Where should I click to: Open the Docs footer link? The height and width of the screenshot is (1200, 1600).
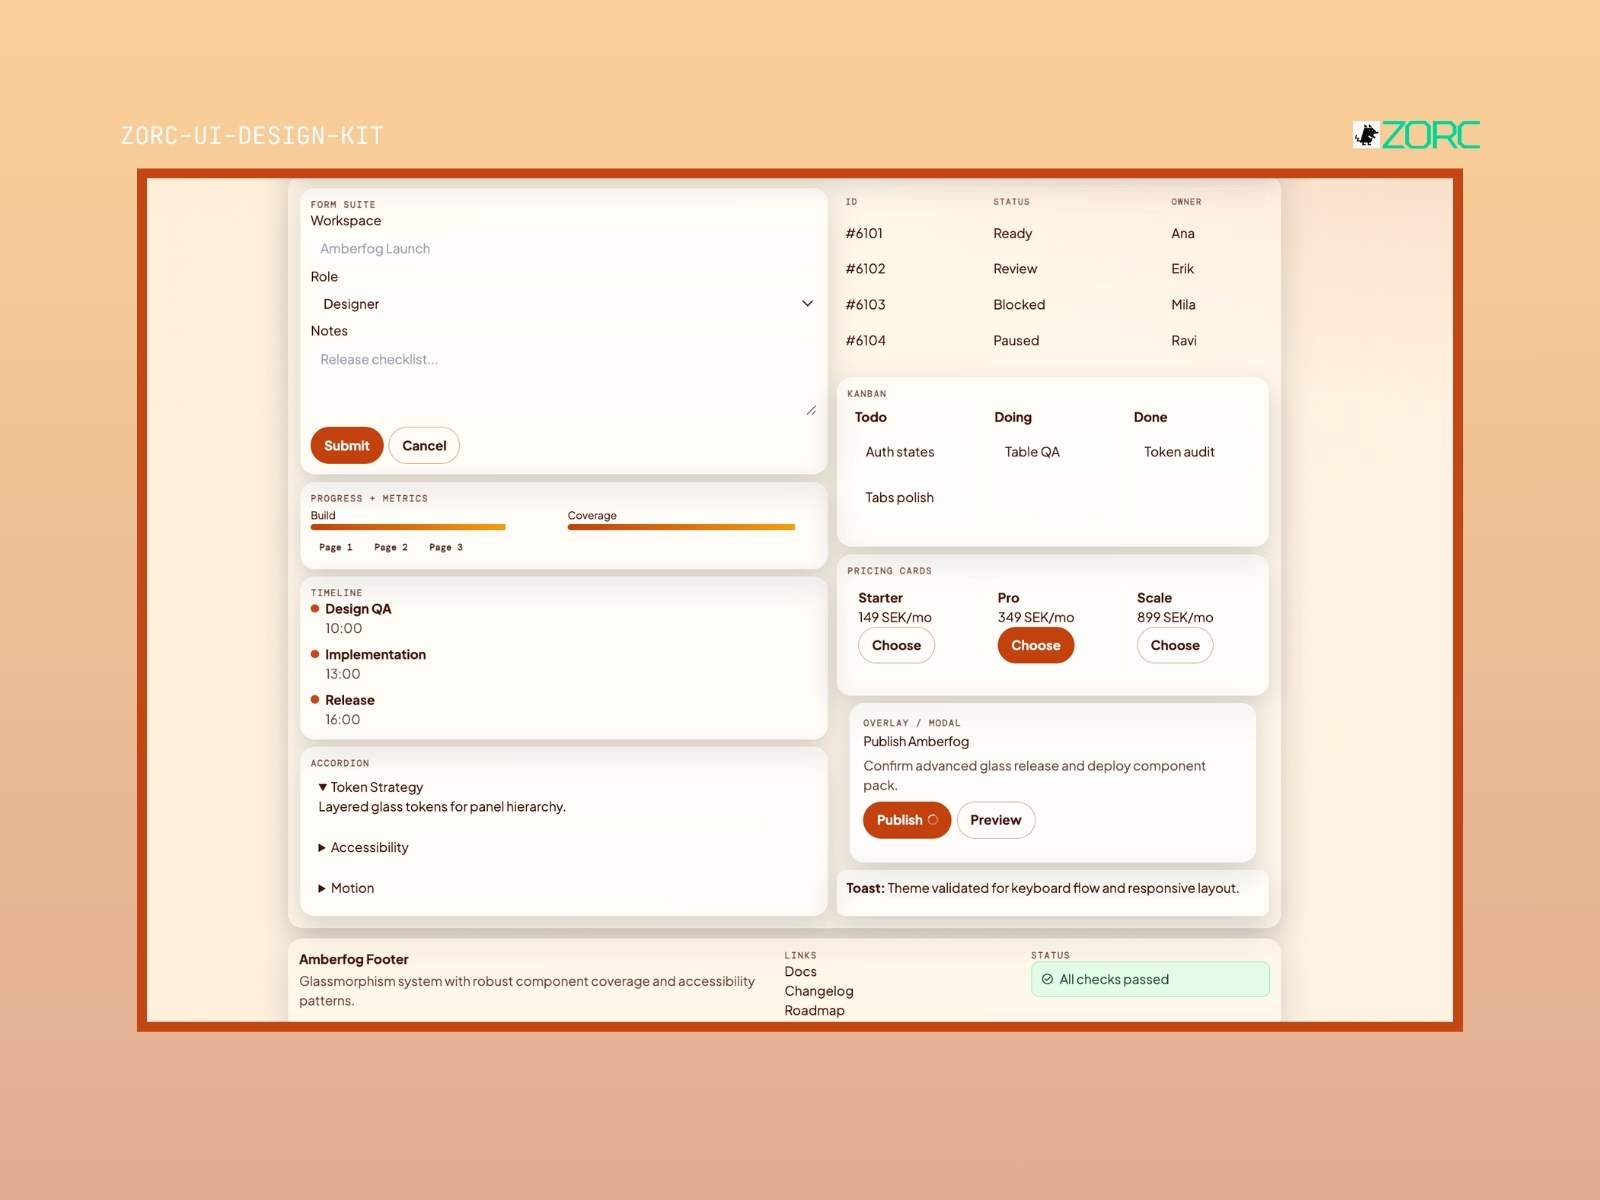pyautogui.click(x=801, y=972)
